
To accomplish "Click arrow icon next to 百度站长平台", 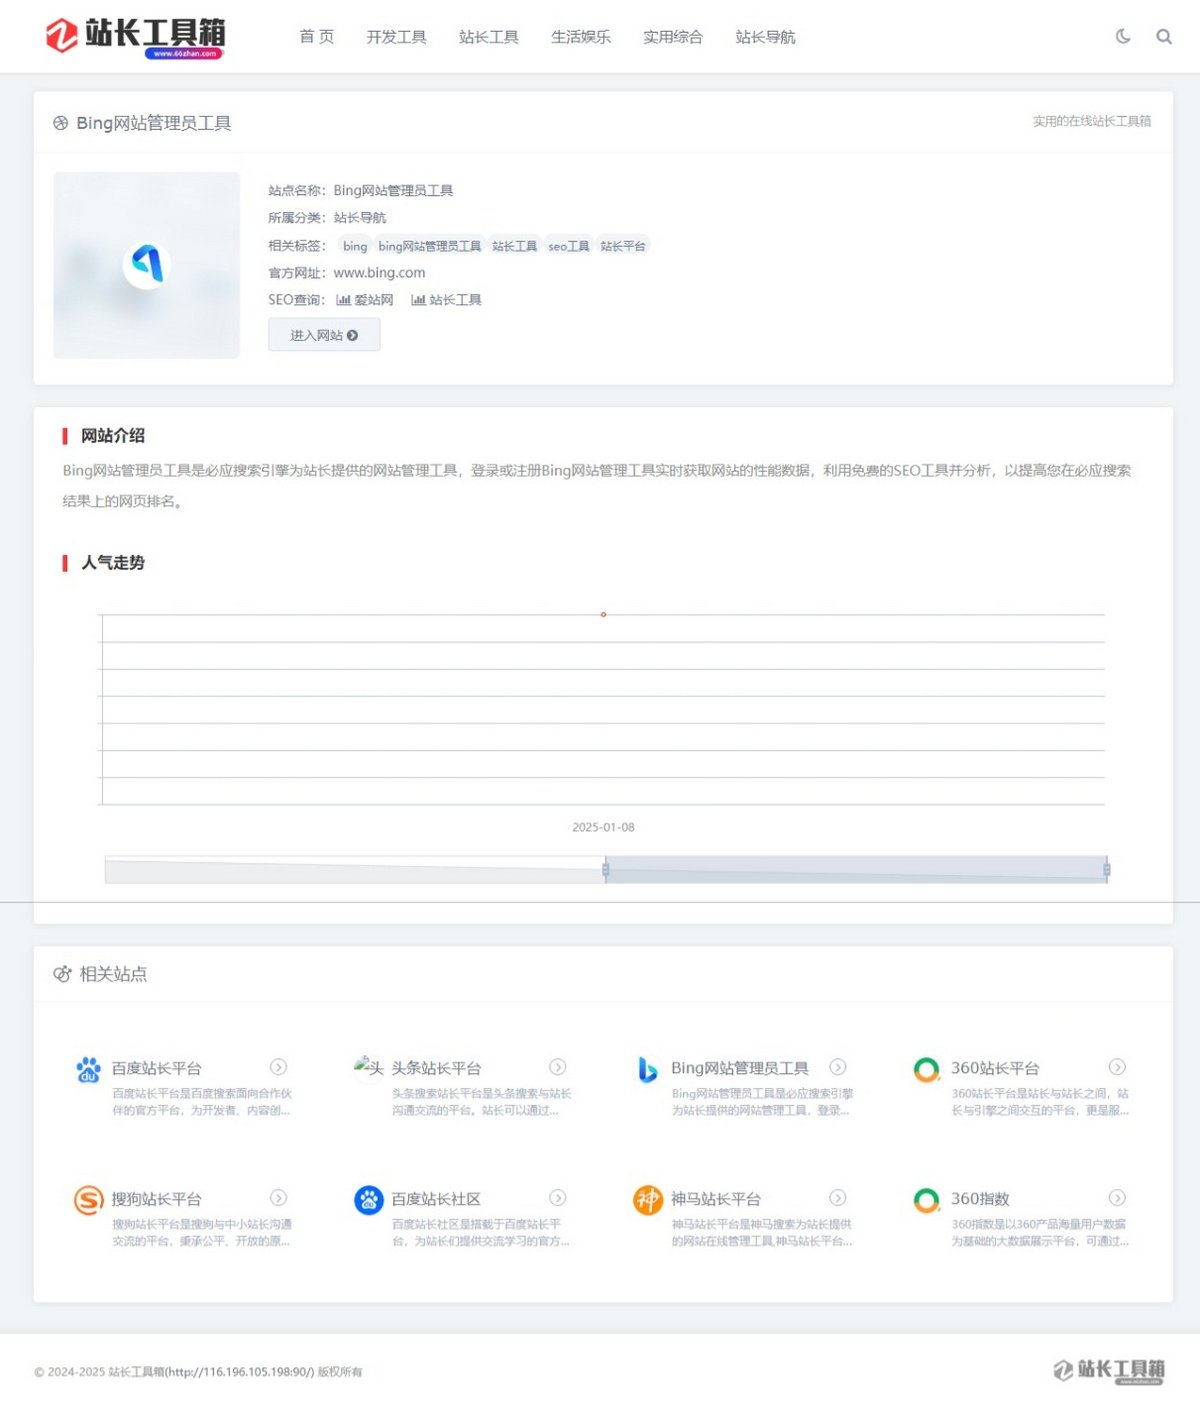I will tap(279, 1067).
